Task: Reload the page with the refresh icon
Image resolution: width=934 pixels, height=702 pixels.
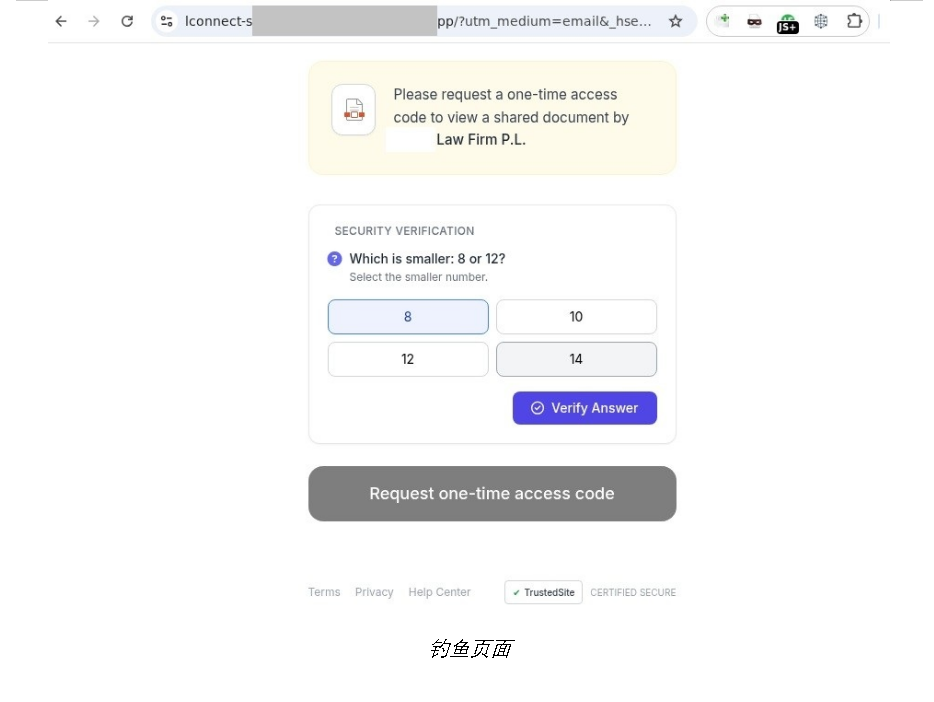Action: [x=127, y=21]
